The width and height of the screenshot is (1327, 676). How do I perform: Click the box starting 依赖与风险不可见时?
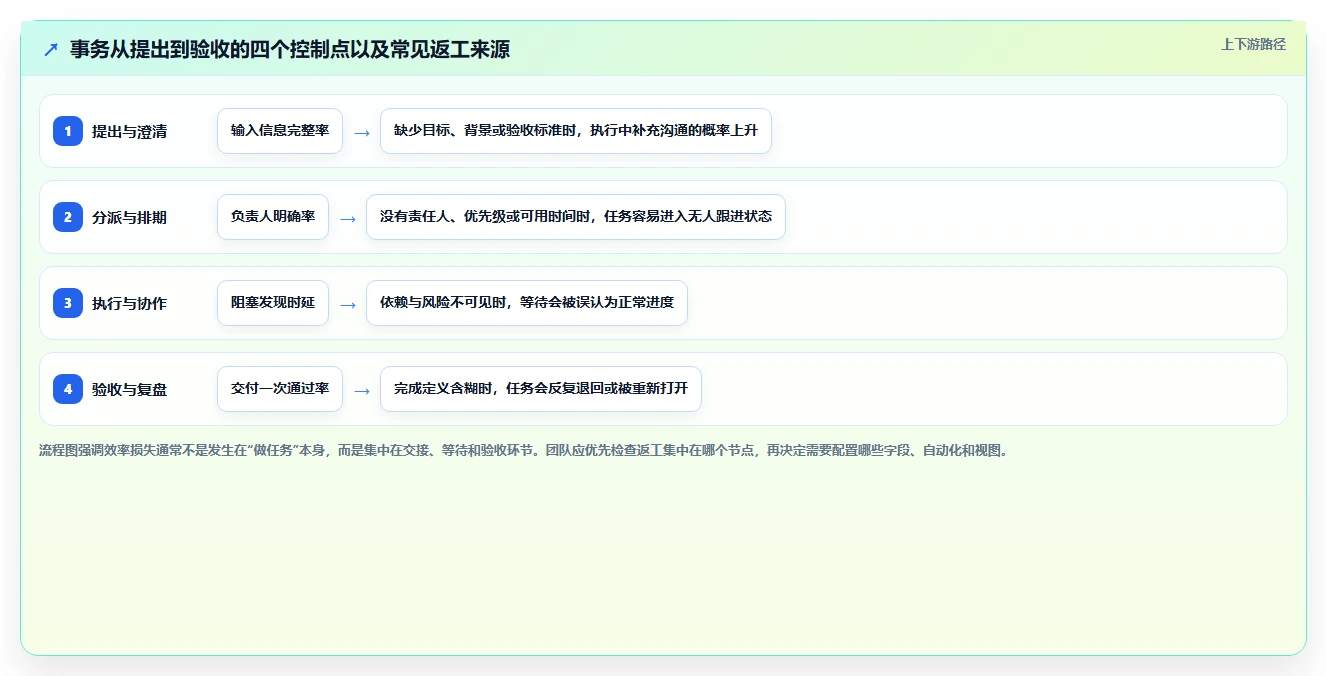click(x=527, y=303)
